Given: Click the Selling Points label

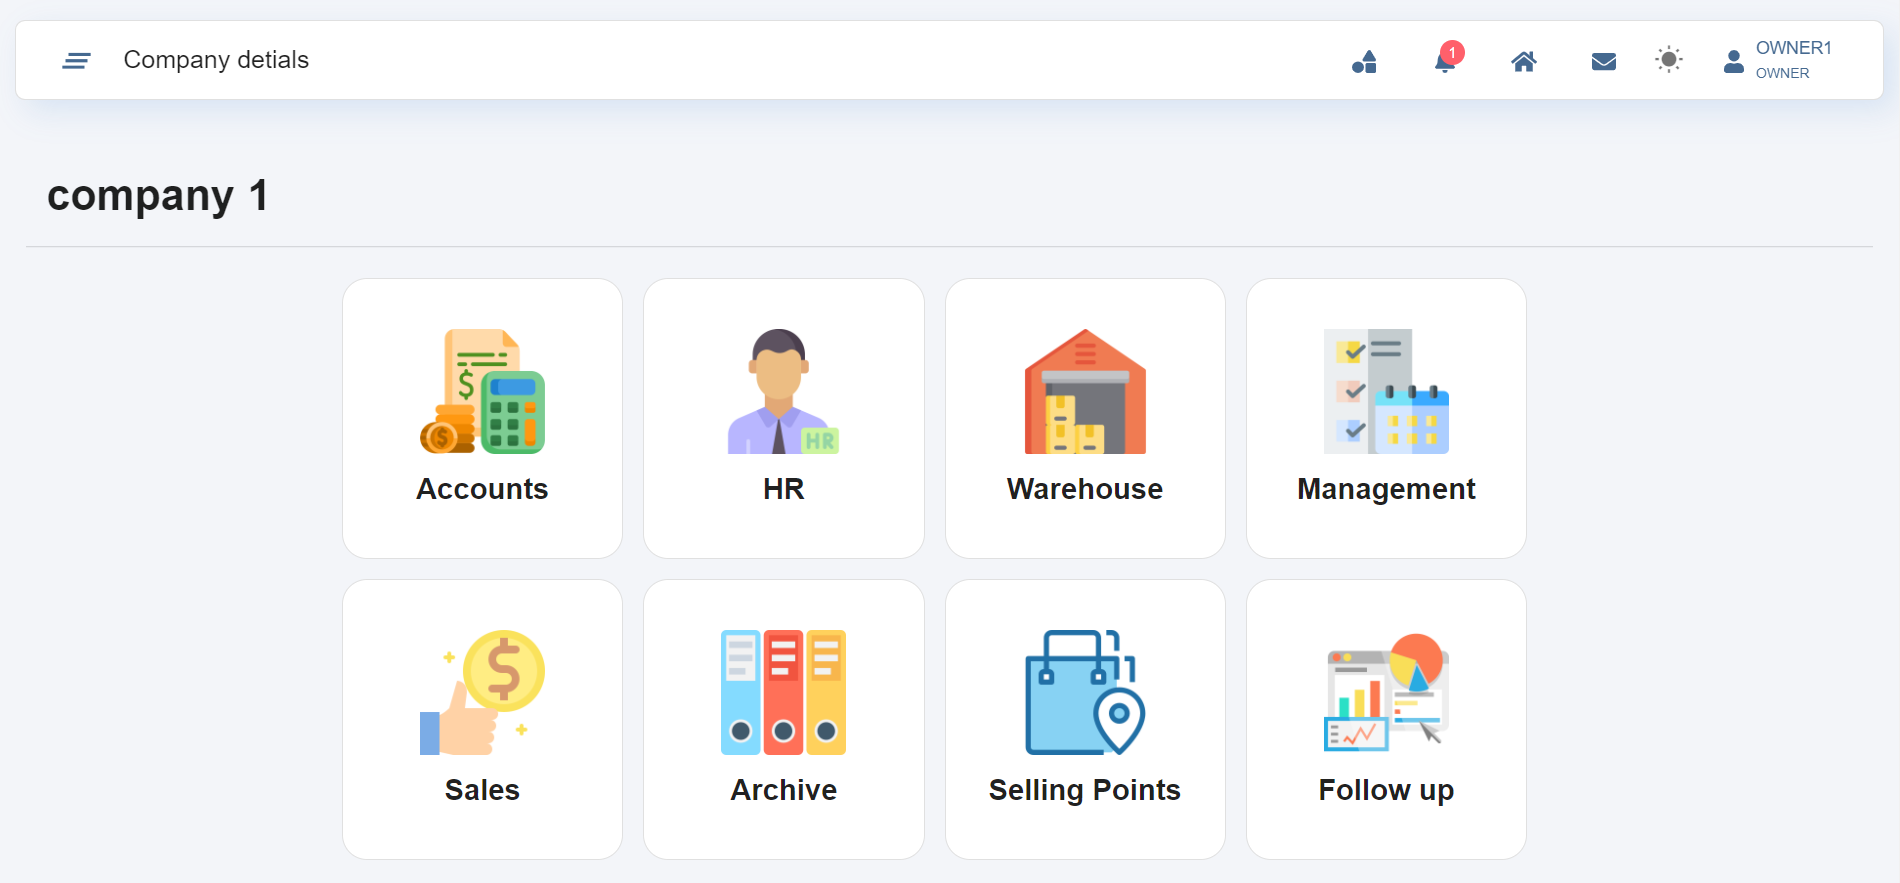Looking at the screenshot, I should (x=1085, y=790).
